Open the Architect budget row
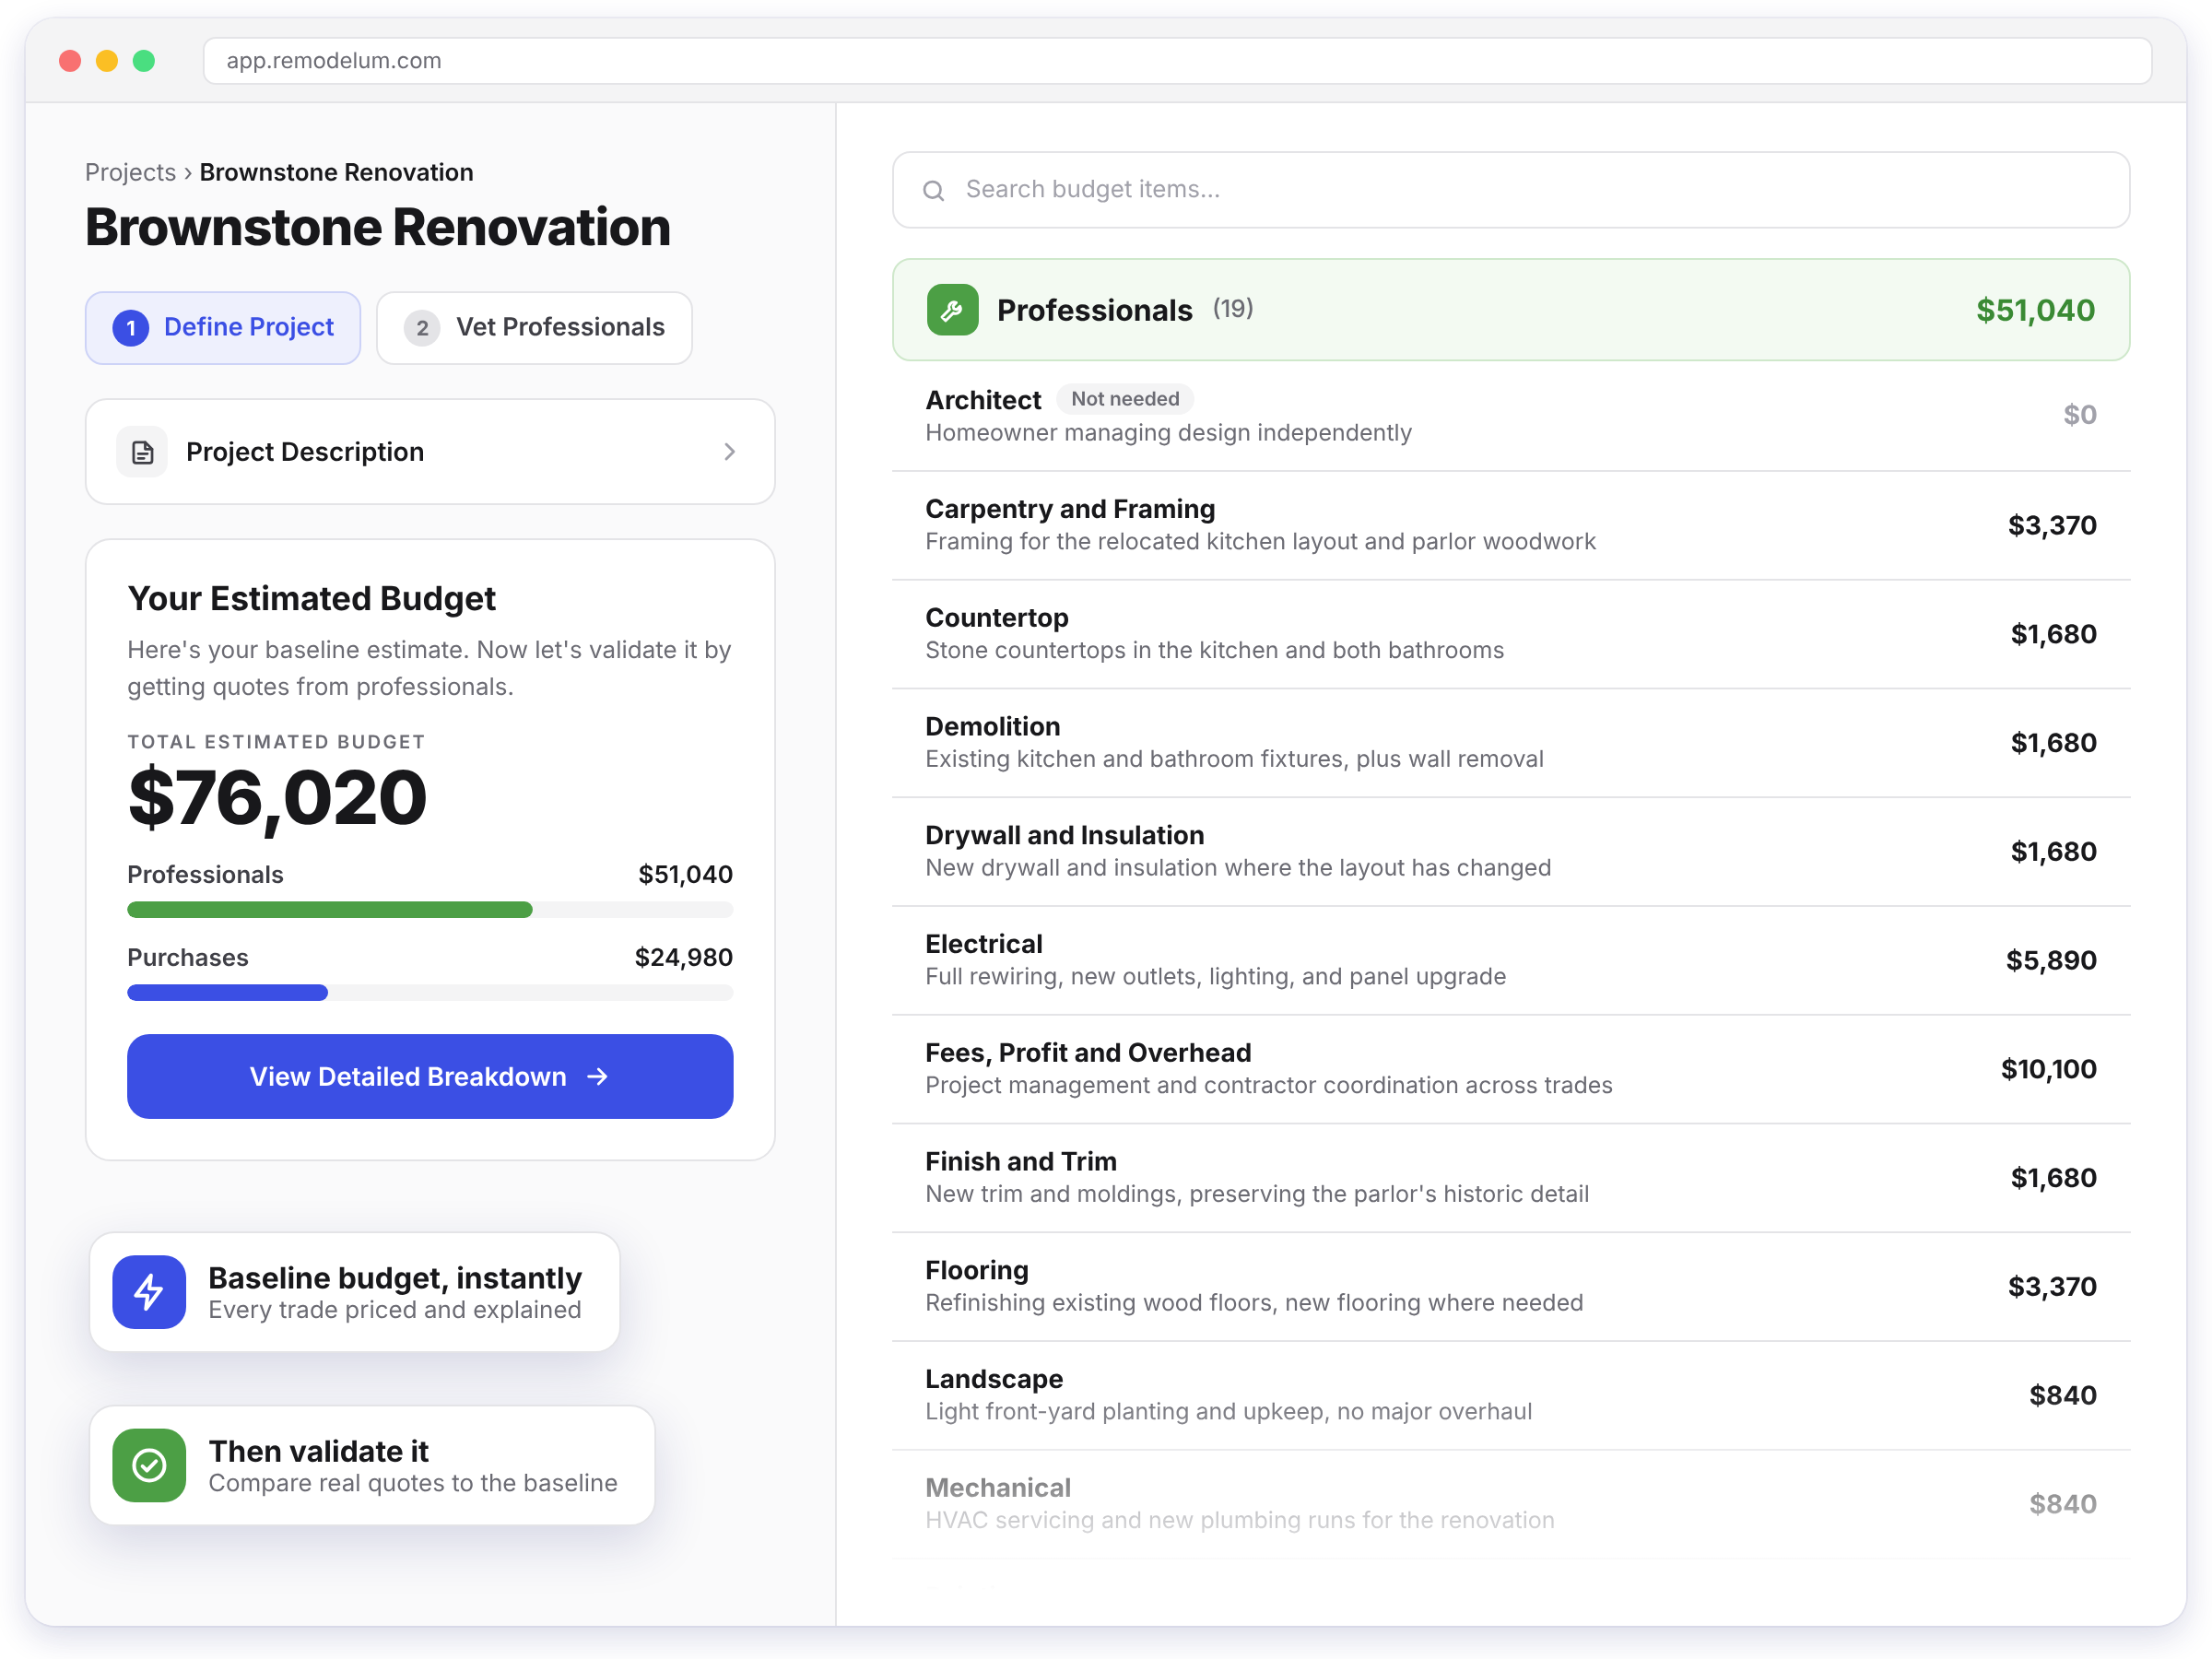 (1510, 416)
